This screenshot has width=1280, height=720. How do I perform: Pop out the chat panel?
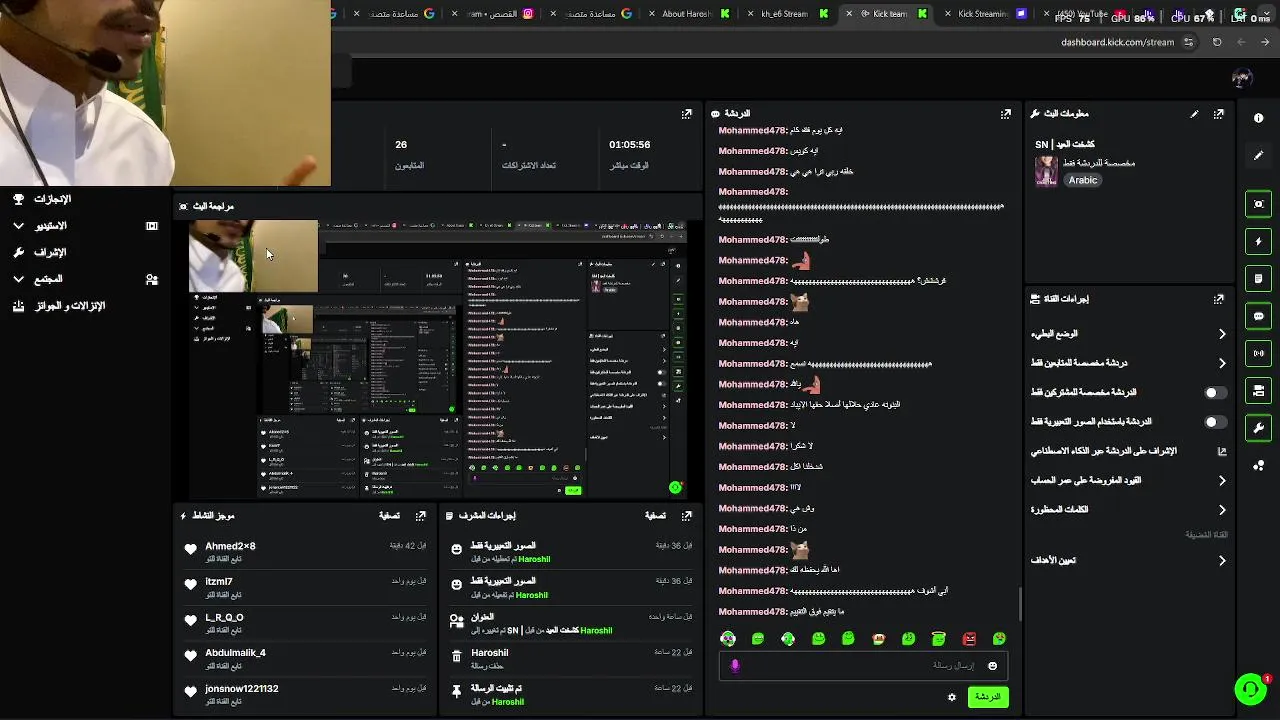coord(1006,114)
